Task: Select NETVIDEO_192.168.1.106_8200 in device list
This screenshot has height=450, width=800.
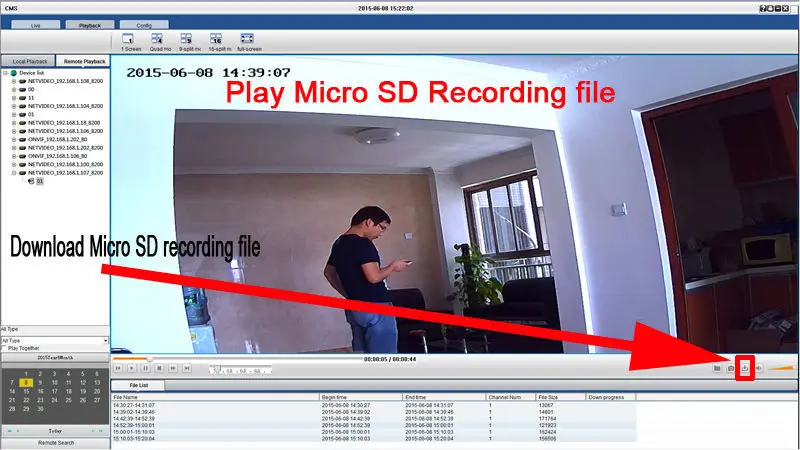Action: (x=65, y=131)
